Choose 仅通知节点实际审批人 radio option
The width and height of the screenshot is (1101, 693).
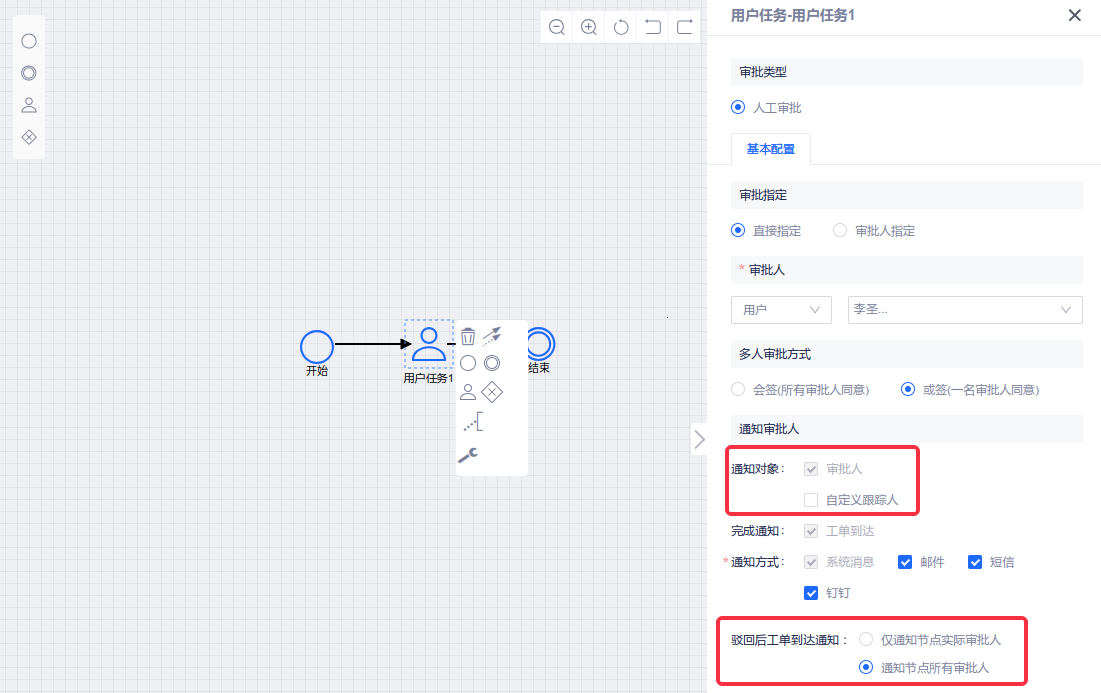pyautogui.click(x=866, y=639)
